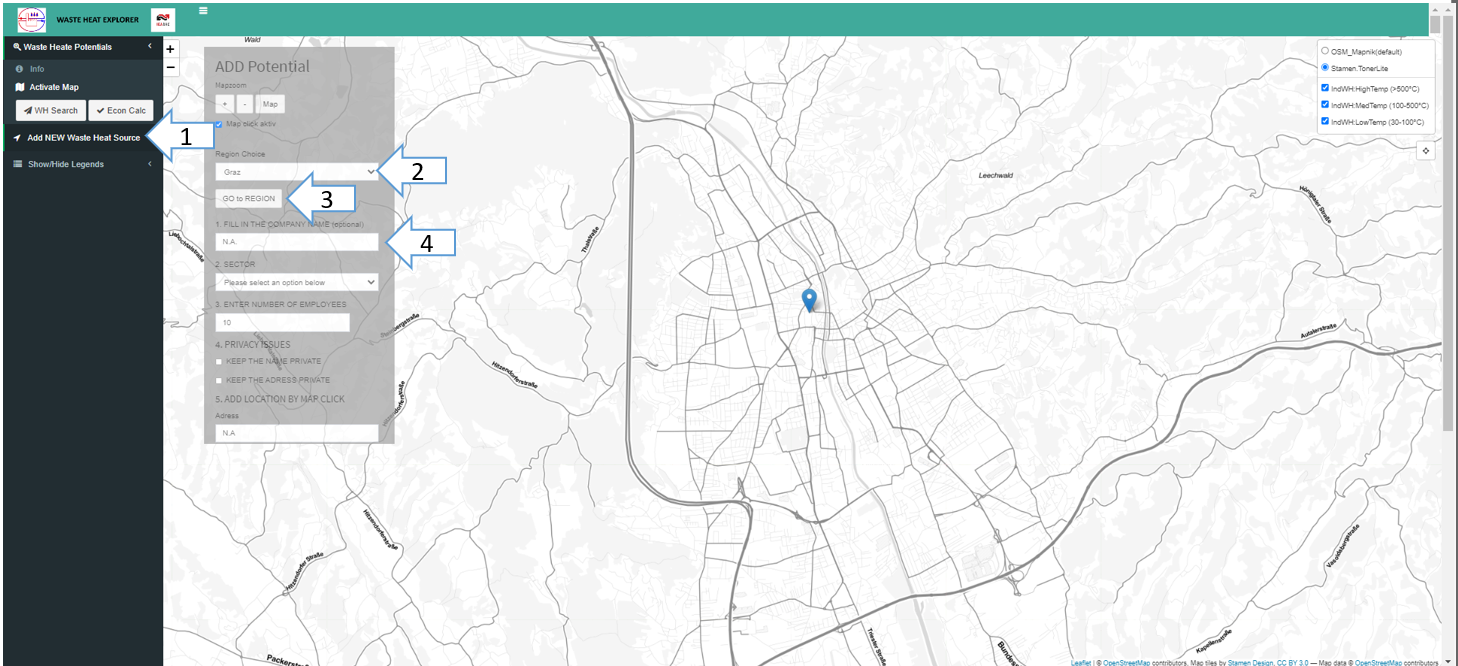The image size is (1458, 666).
Task: Open the Stamen Design attribution link
Action: coord(1249,662)
